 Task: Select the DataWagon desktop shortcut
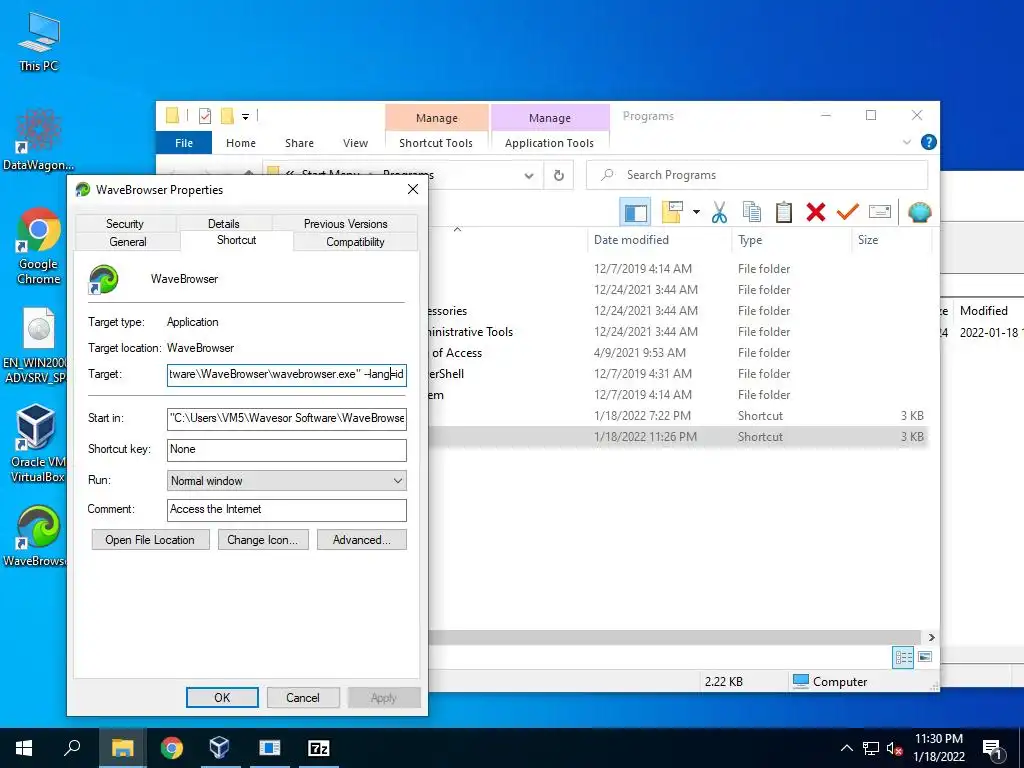39,140
